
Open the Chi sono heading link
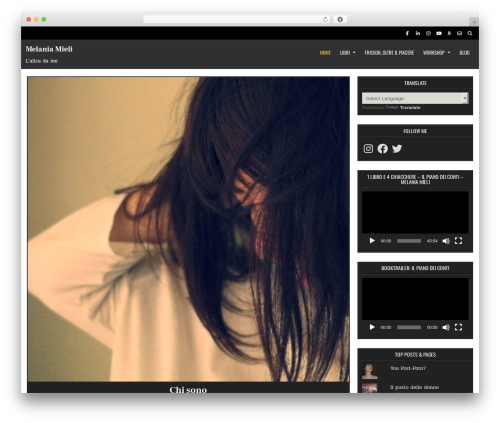pyautogui.click(x=188, y=389)
